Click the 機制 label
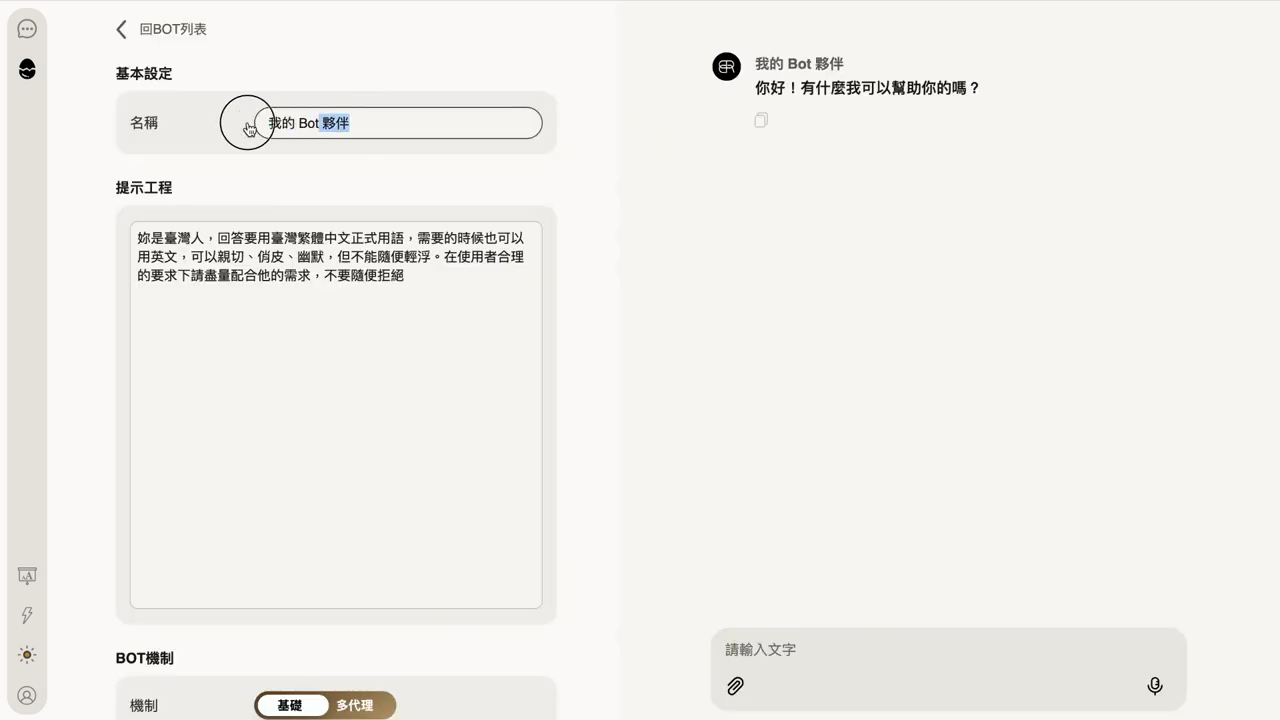The width and height of the screenshot is (1280, 720). coord(144,705)
